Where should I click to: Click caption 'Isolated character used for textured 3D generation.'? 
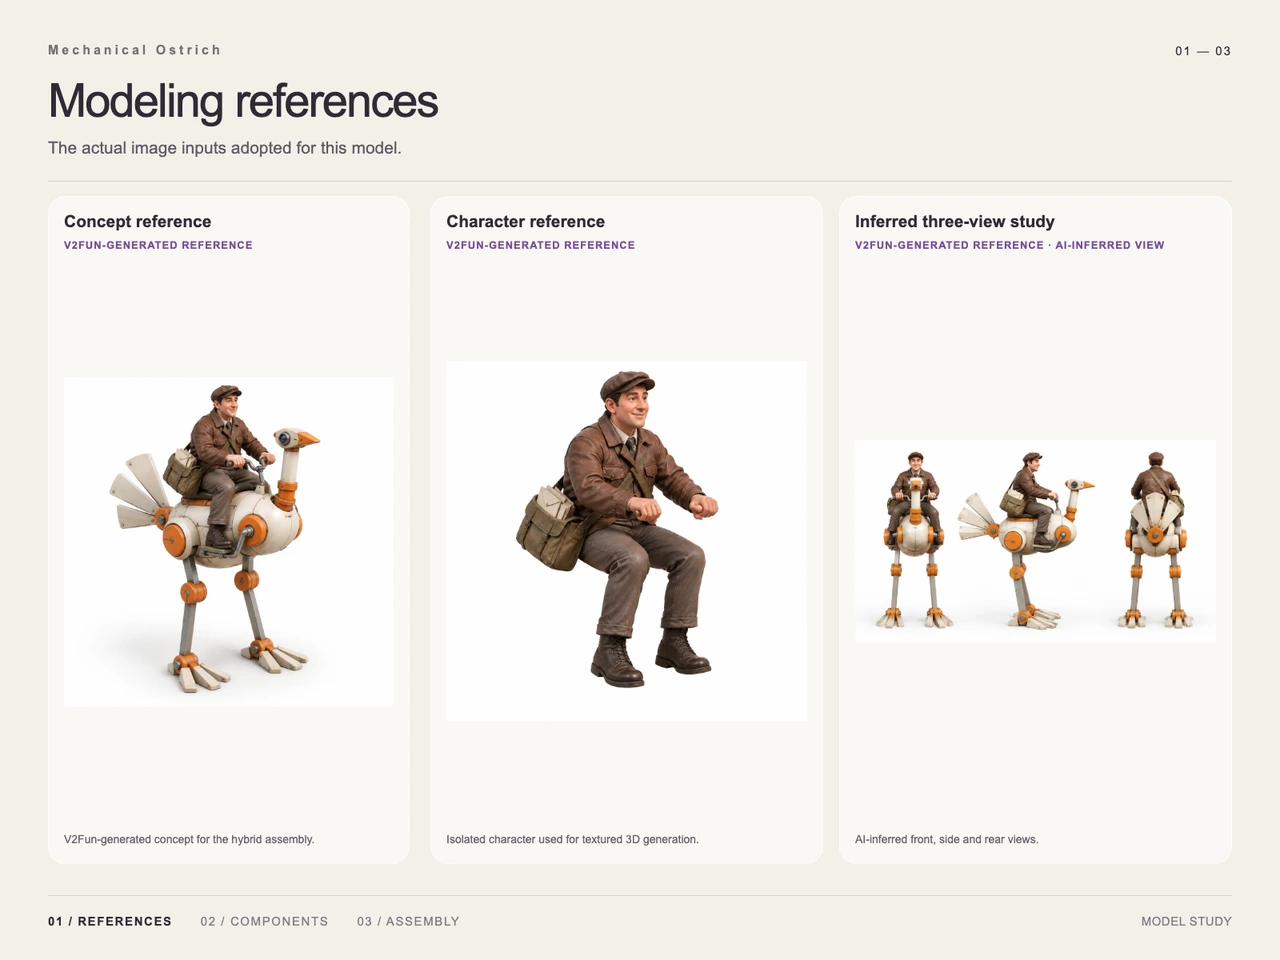point(573,839)
